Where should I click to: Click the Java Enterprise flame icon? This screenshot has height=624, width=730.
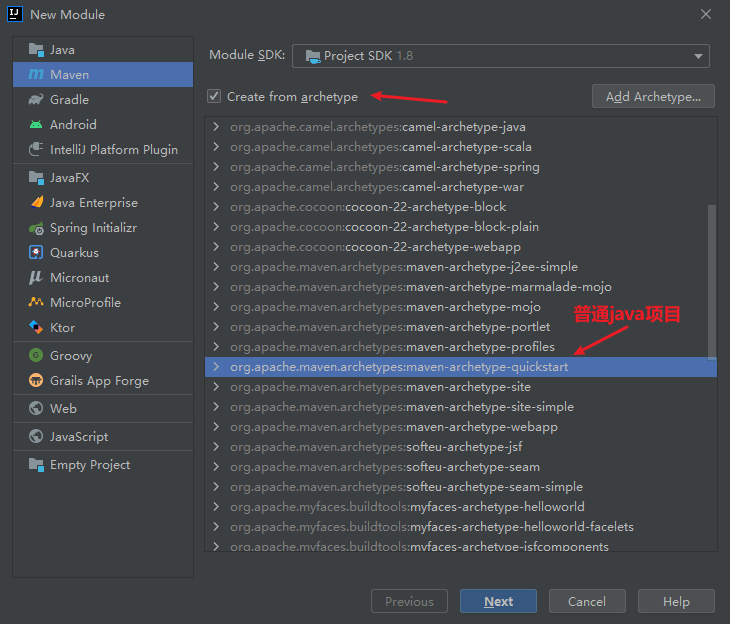pyautogui.click(x=37, y=202)
